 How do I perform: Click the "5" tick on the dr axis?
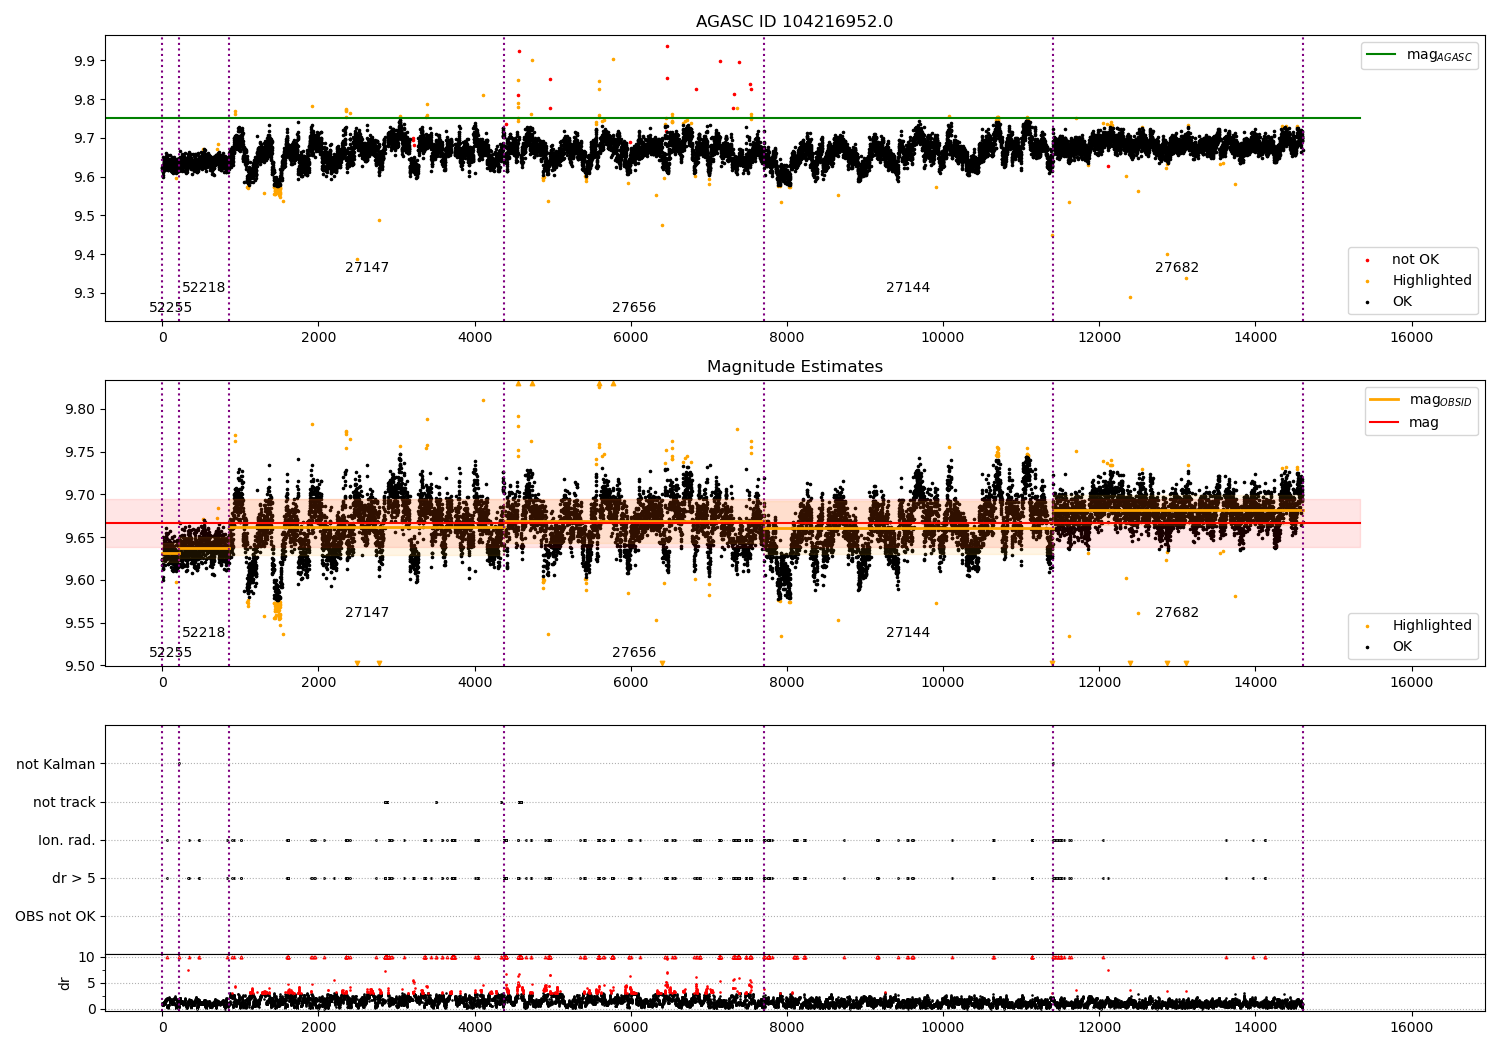coord(92,983)
